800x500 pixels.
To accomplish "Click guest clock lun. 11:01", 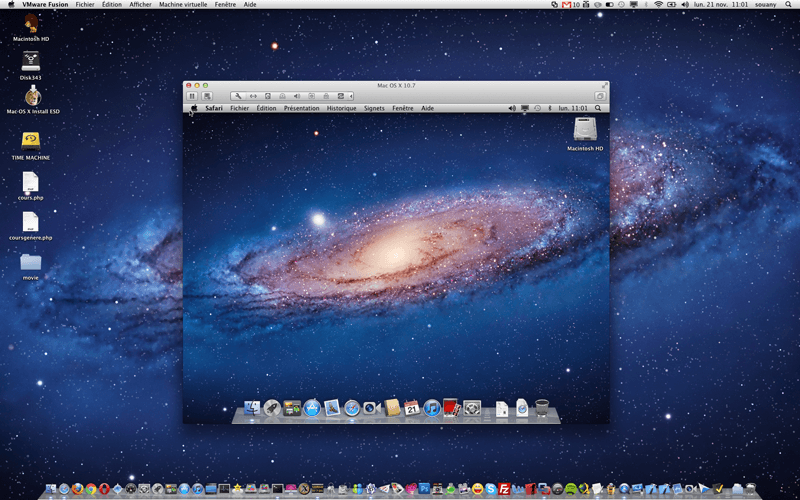I will [x=573, y=108].
